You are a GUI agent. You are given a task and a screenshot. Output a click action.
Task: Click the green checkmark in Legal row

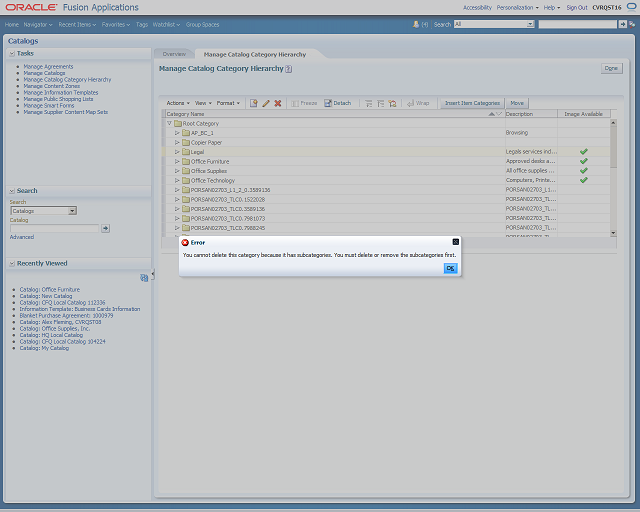click(584, 151)
